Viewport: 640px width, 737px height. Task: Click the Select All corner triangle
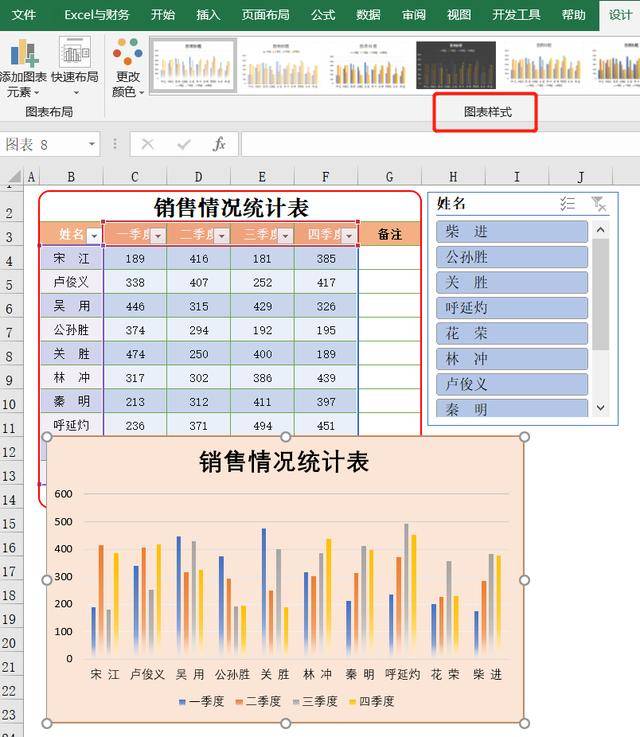[x=14, y=177]
